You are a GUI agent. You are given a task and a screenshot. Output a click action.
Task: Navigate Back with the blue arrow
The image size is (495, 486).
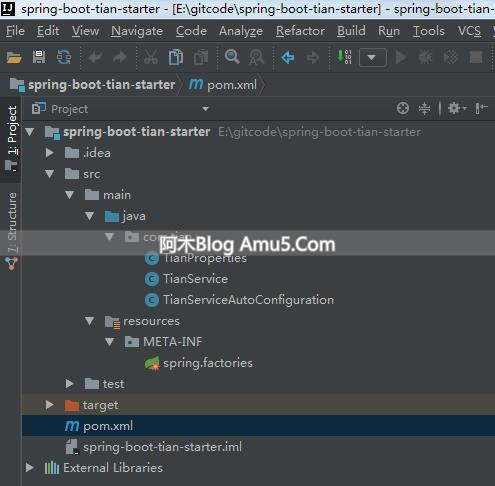click(x=288, y=58)
